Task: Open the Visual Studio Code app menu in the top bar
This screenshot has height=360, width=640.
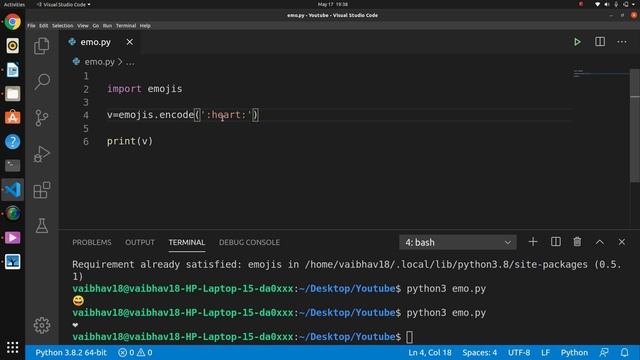Action: click(63, 4)
